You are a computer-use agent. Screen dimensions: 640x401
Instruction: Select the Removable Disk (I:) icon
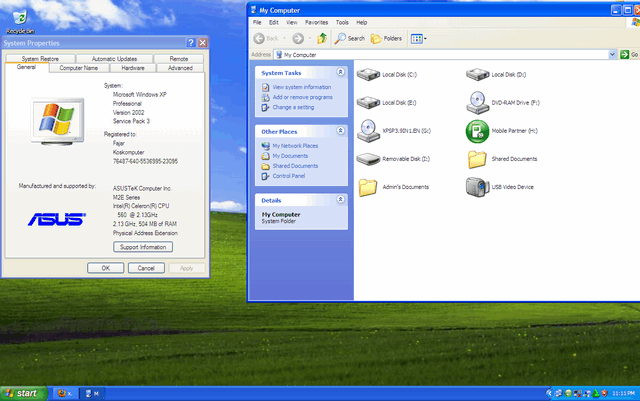(x=368, y=159)
